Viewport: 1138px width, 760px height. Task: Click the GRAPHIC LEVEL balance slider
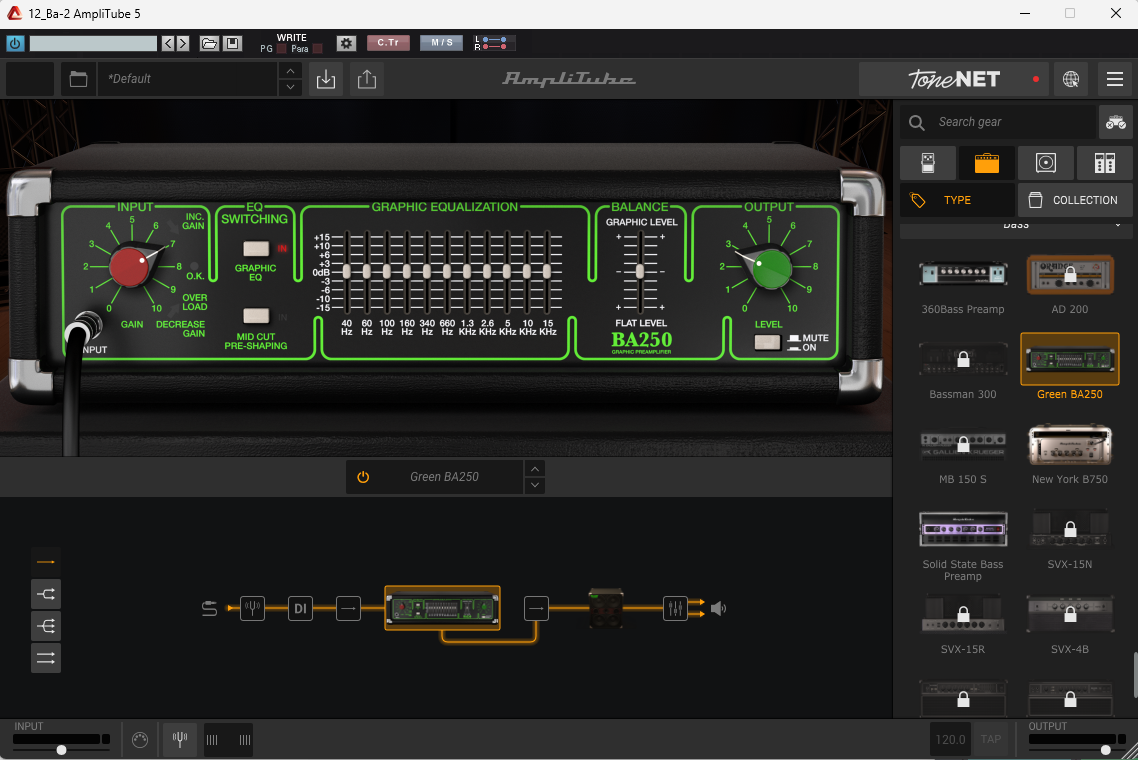click(639, 271)
